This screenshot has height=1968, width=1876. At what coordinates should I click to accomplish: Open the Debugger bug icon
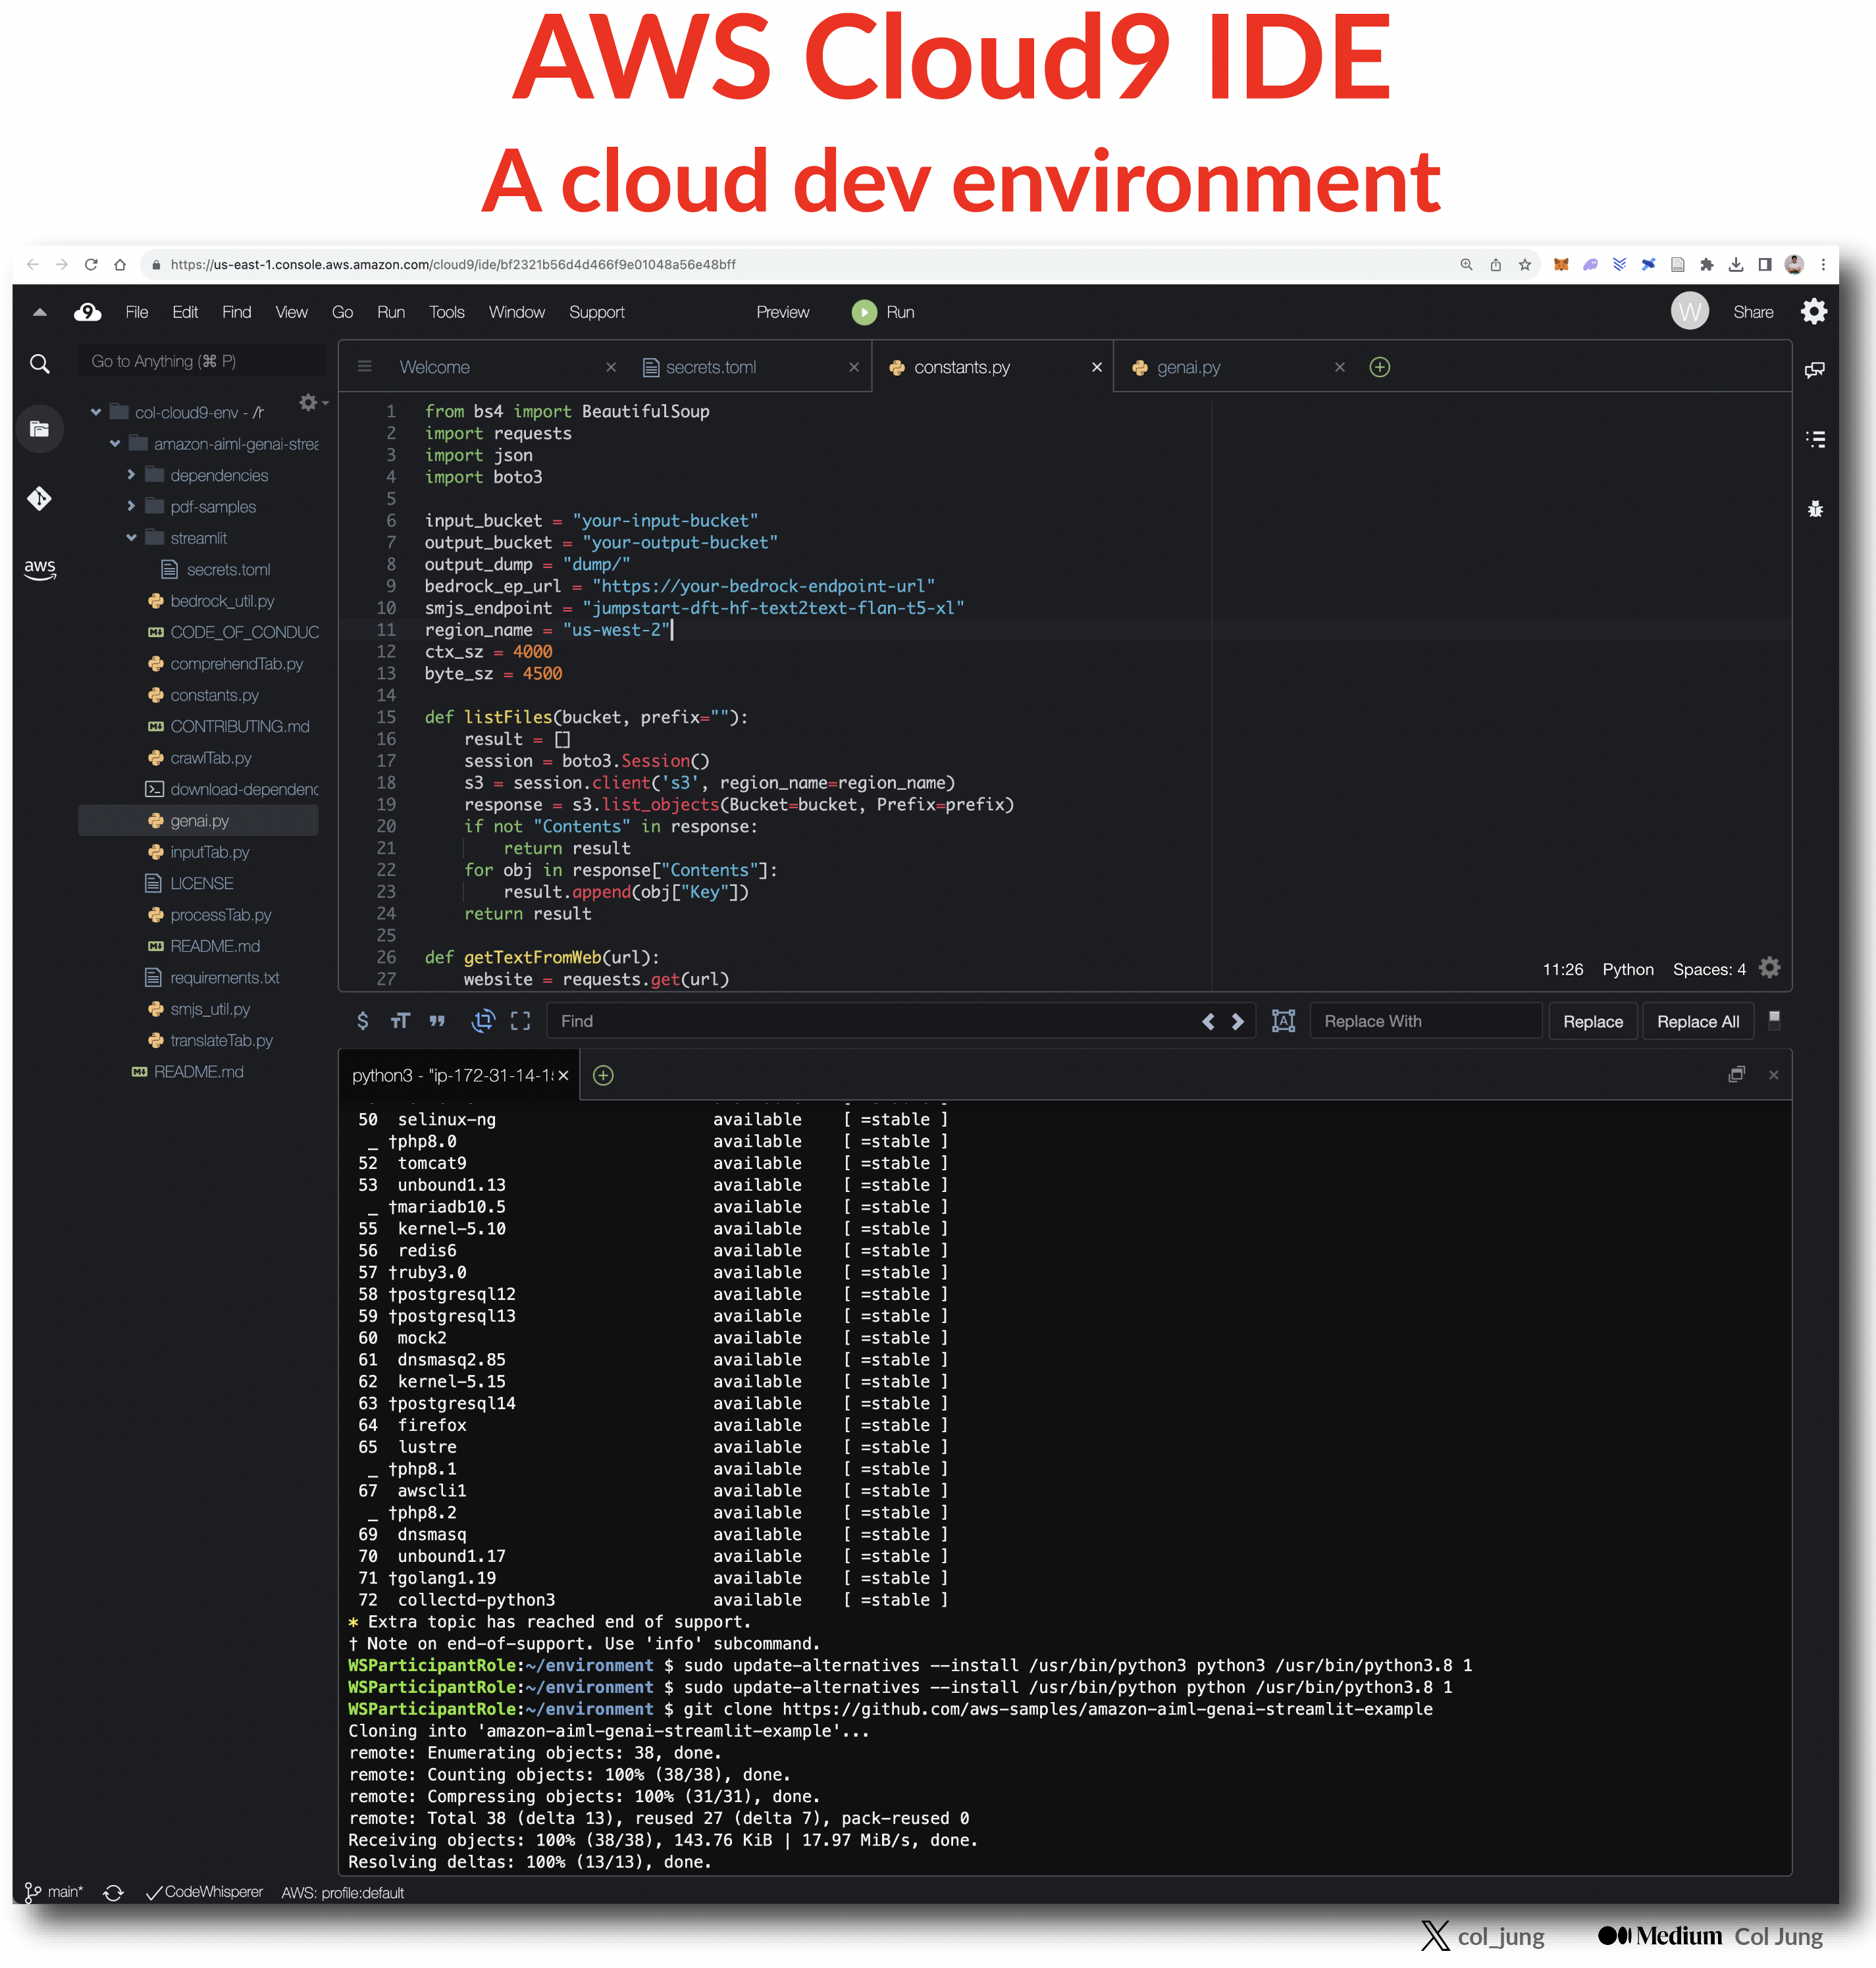tap(1814, 509)
